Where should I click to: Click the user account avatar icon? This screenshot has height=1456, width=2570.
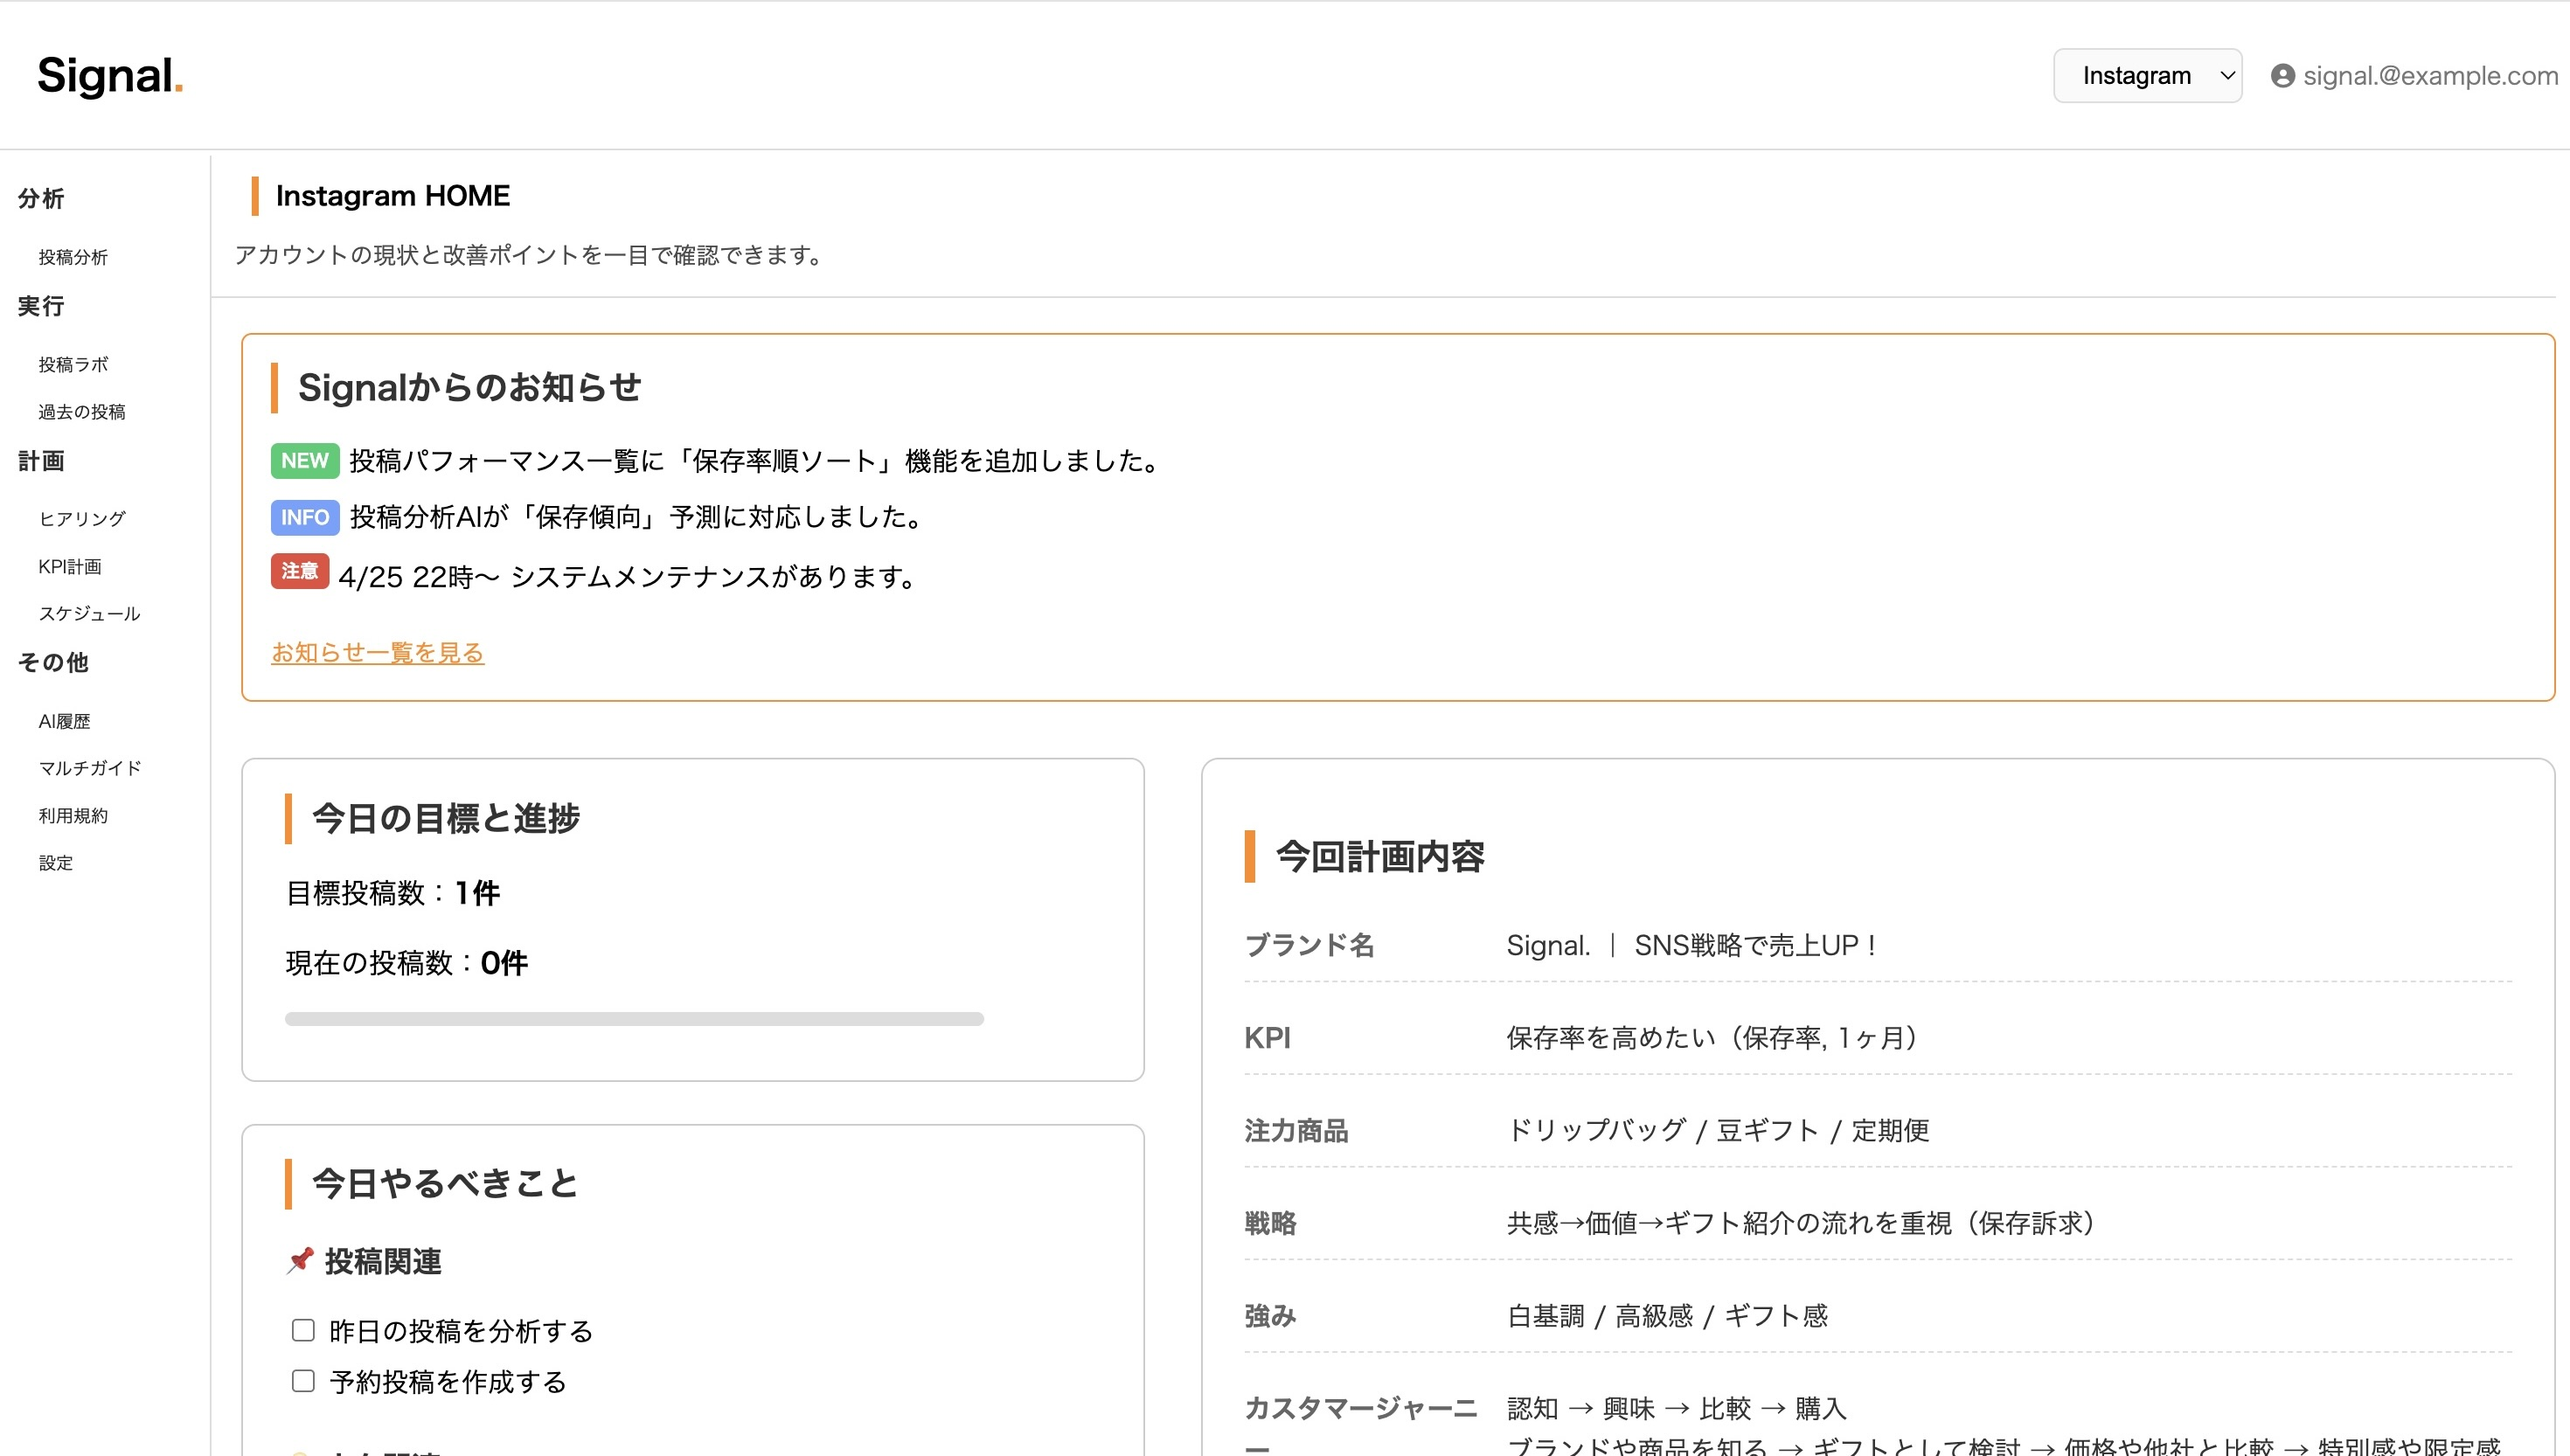(x=2282, y=76)
